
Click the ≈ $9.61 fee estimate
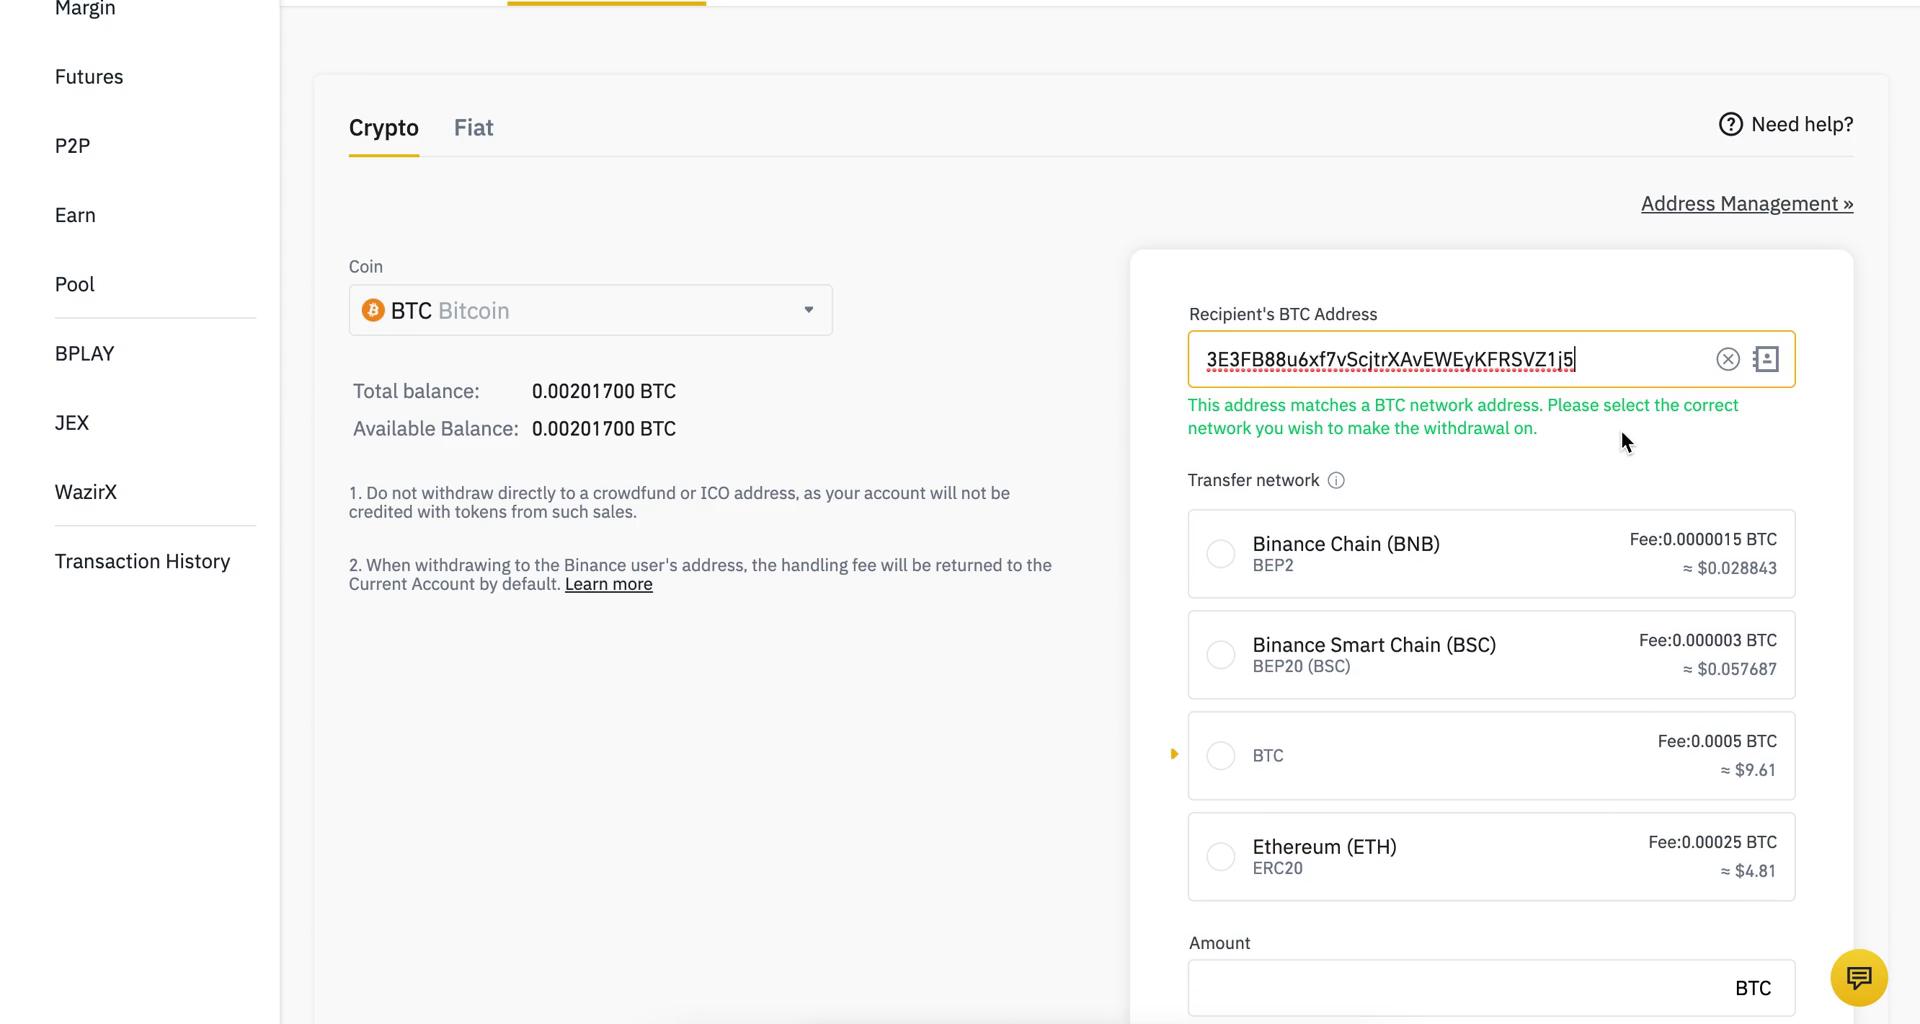(x=1748, y=770)
